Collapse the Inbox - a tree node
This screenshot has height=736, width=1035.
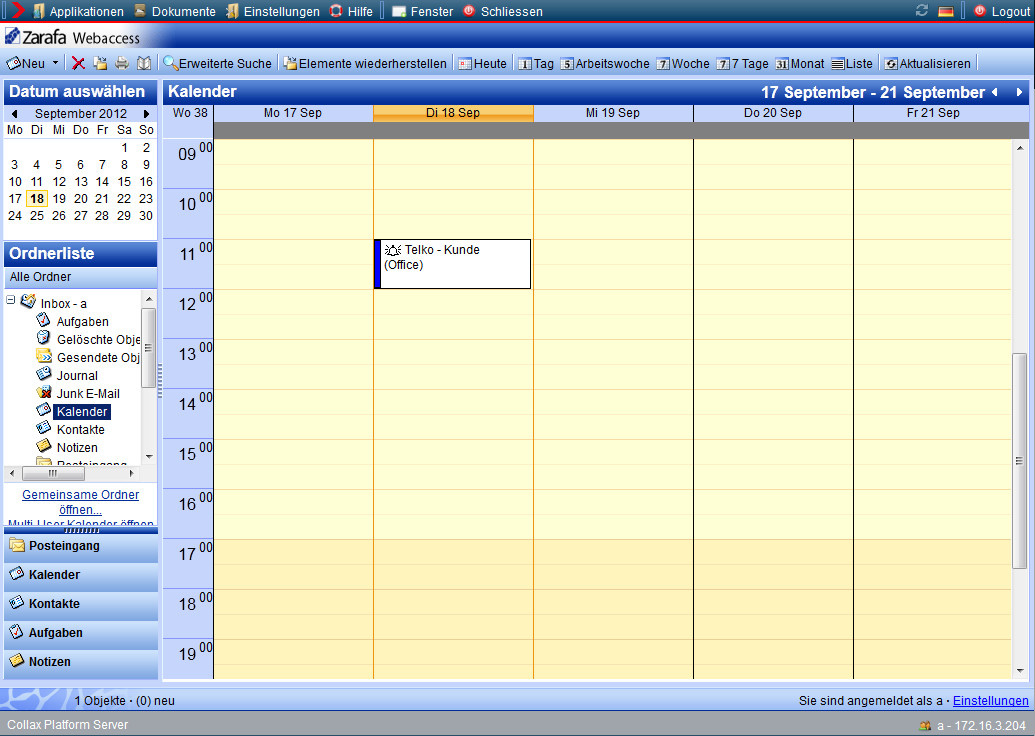coord(11,300)
